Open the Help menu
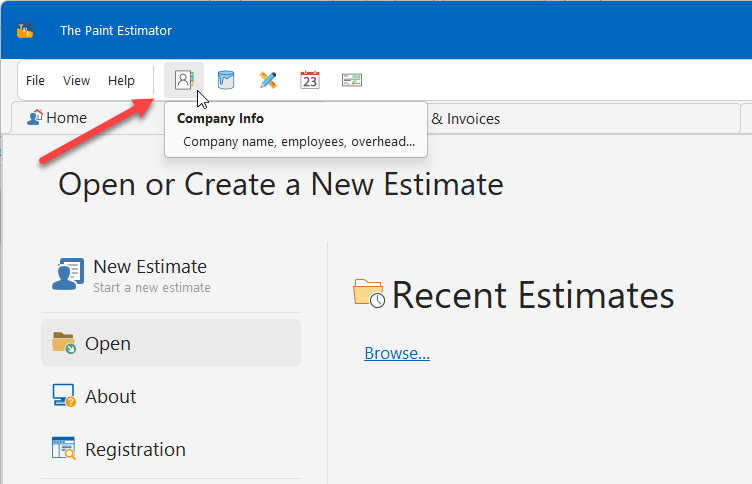The image size is (752, 484). click(121, 81)
